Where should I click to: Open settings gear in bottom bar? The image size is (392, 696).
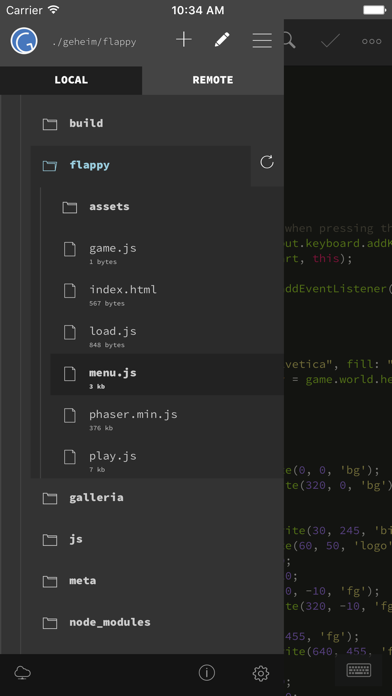261,673
